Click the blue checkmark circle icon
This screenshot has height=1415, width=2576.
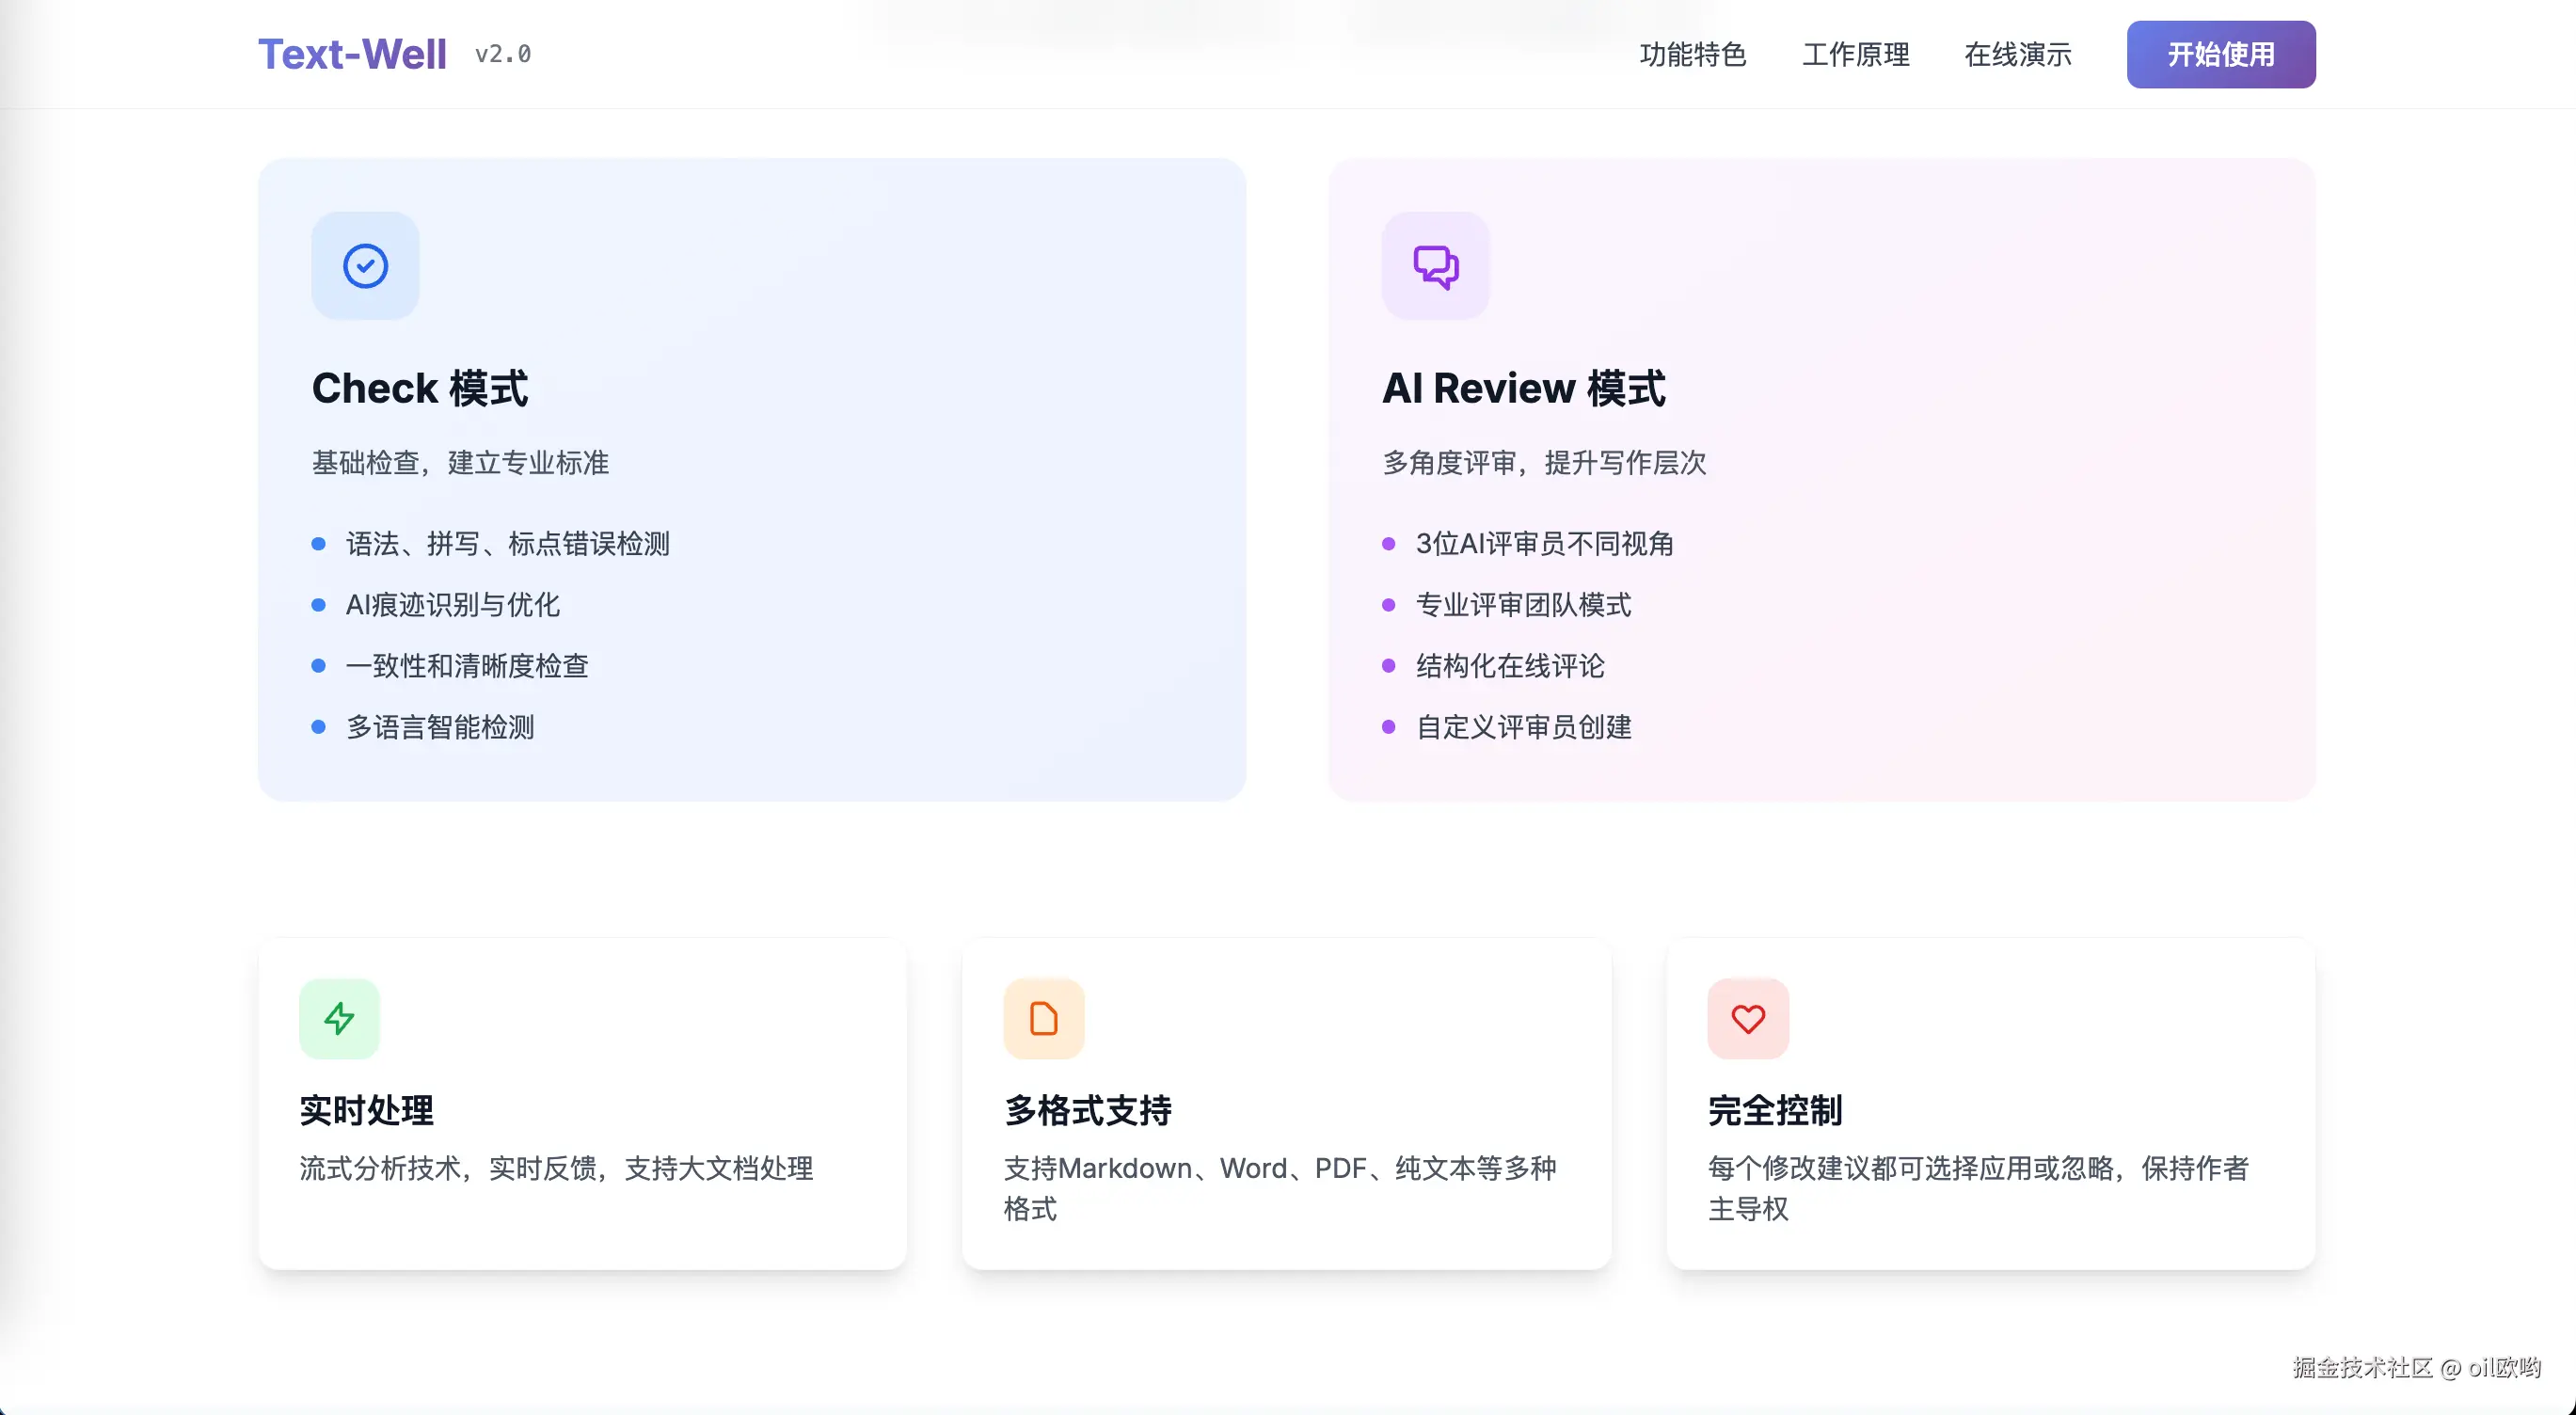[365, 266]
